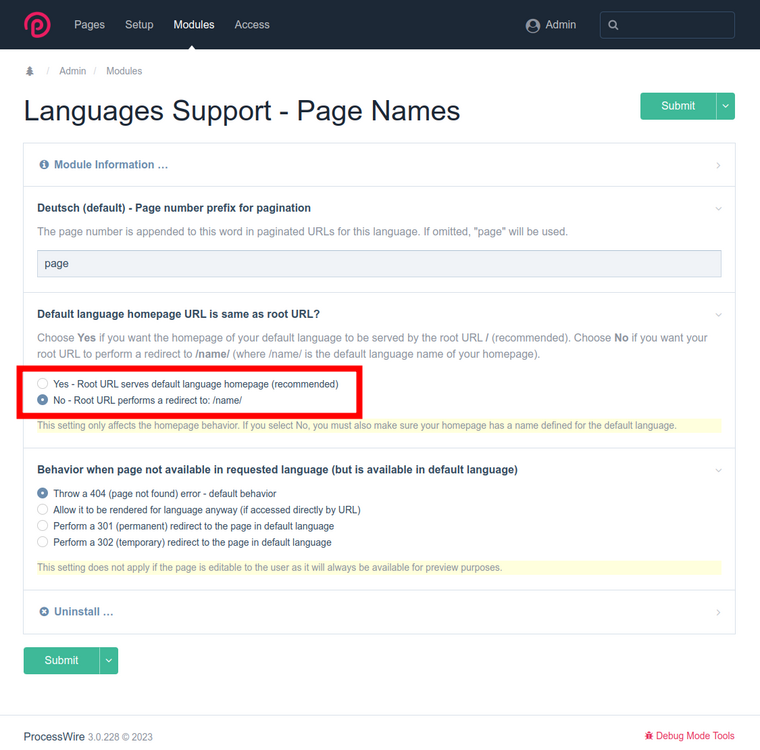Click the search magnifier icon
The image size is (760, 750).
point(614,25)
